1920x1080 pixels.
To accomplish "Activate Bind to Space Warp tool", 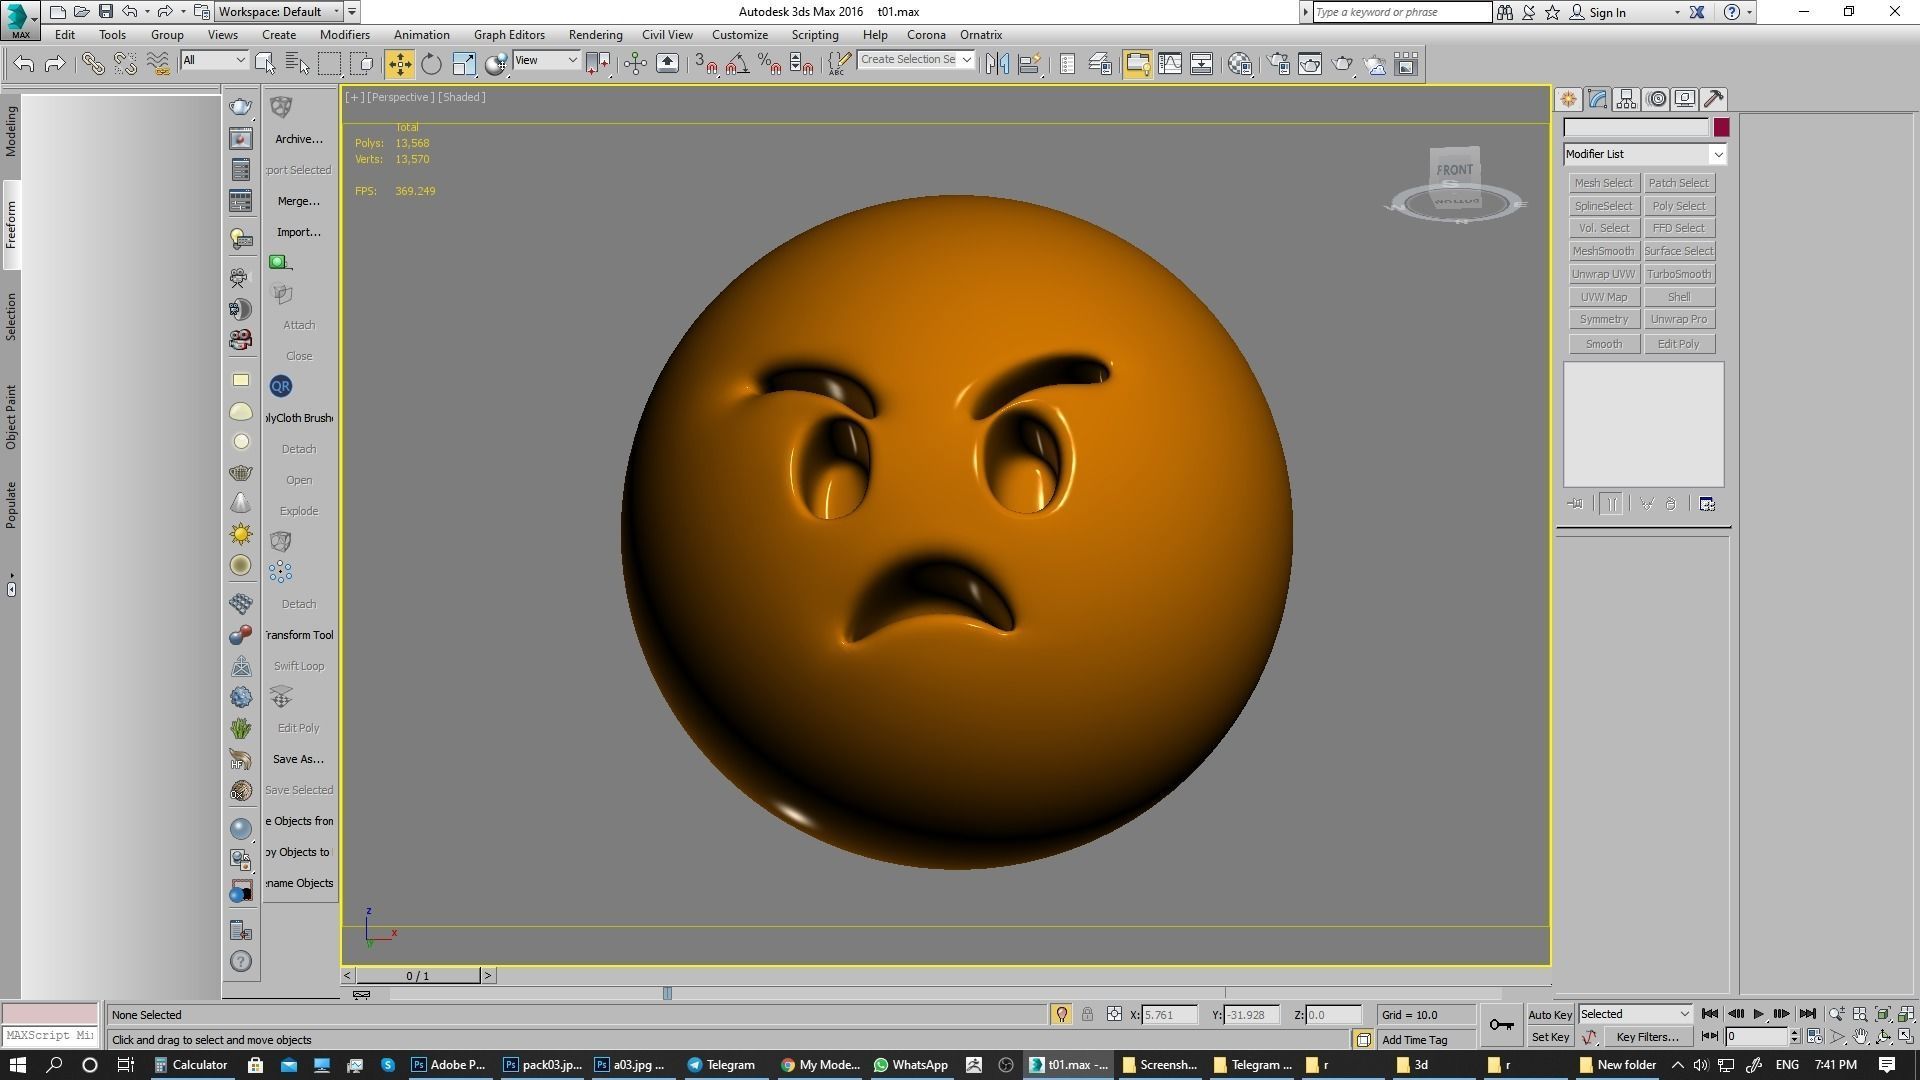I will [158, 64].
